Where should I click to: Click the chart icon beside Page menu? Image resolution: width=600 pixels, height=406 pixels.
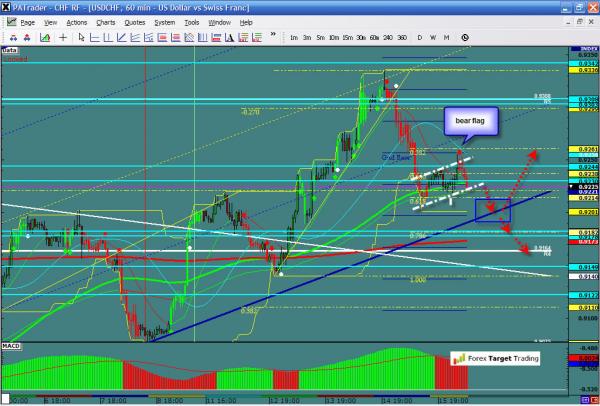[12, 22]
